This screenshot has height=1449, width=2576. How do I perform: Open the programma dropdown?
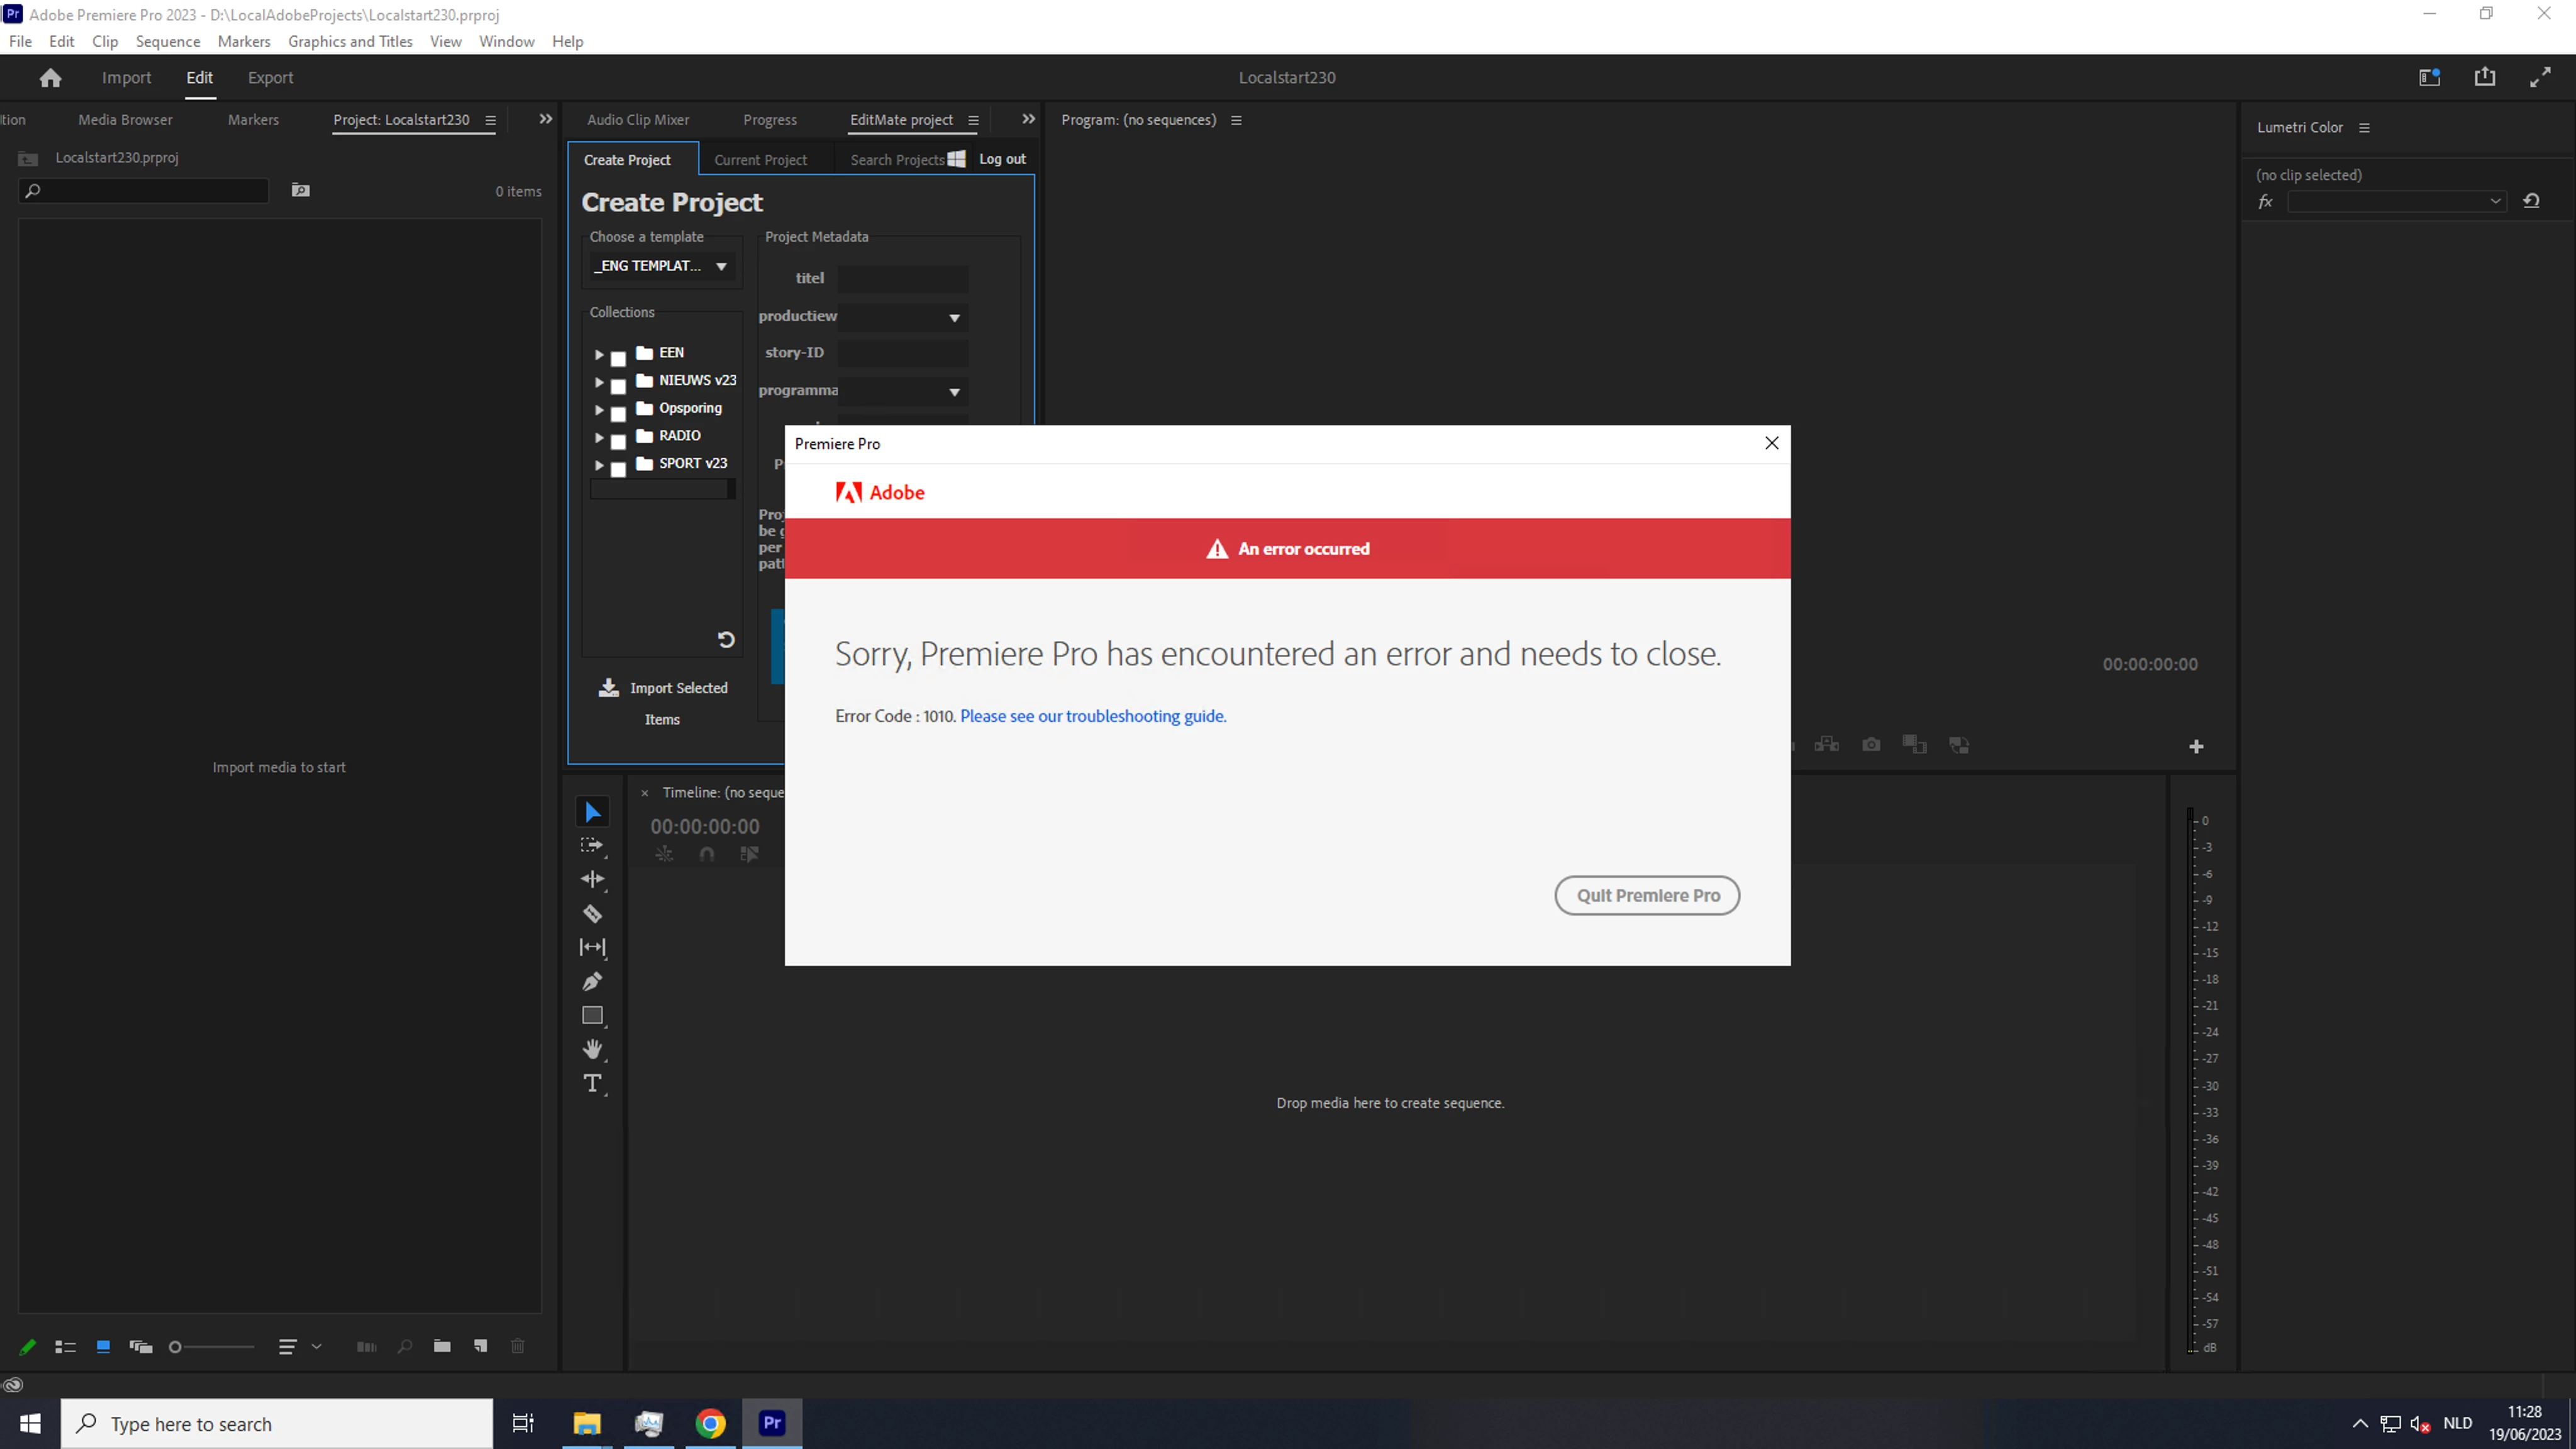954,392
